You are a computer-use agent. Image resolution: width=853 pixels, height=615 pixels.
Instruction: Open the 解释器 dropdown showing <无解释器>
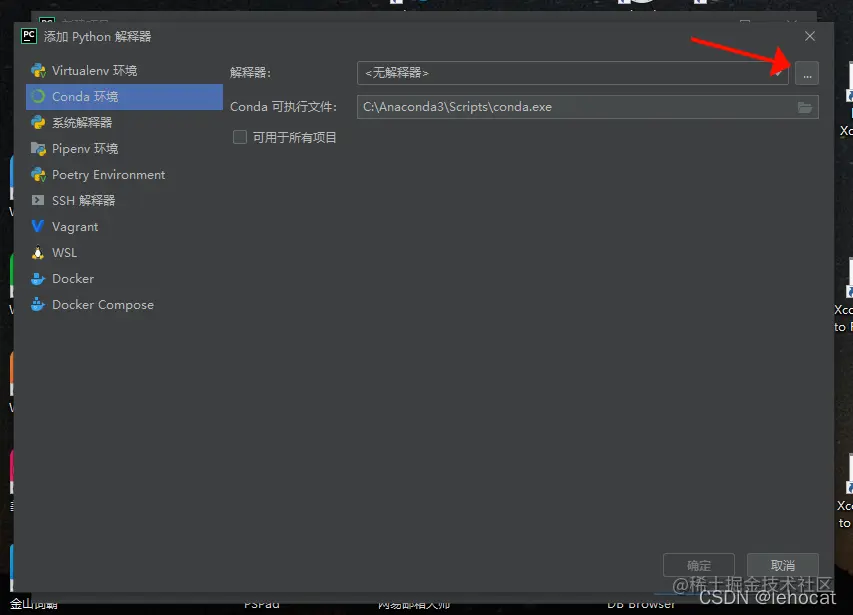[572, 73]
